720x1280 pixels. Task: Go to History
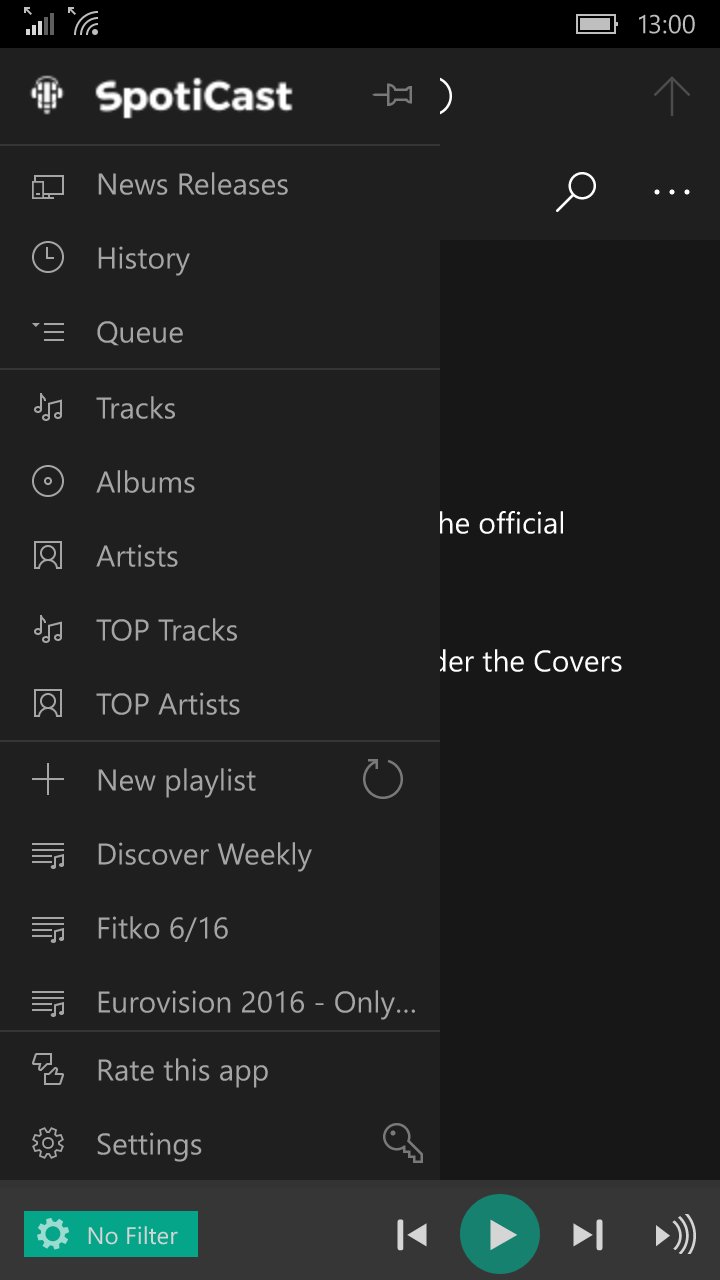220,259
